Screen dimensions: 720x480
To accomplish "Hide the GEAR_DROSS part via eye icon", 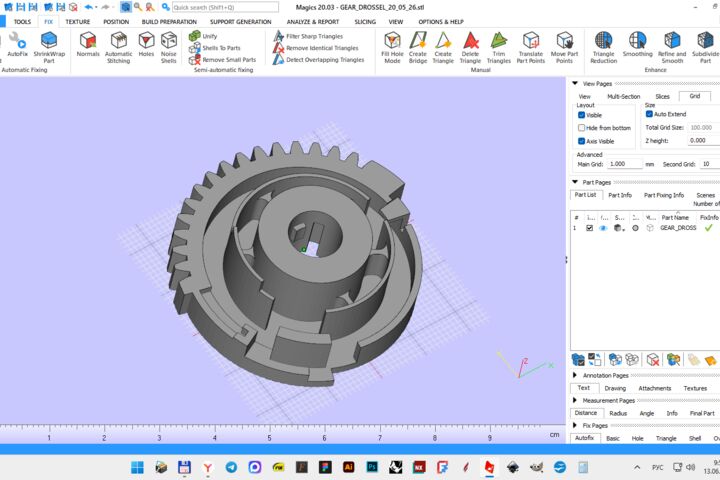I will (x=603, y=228).
